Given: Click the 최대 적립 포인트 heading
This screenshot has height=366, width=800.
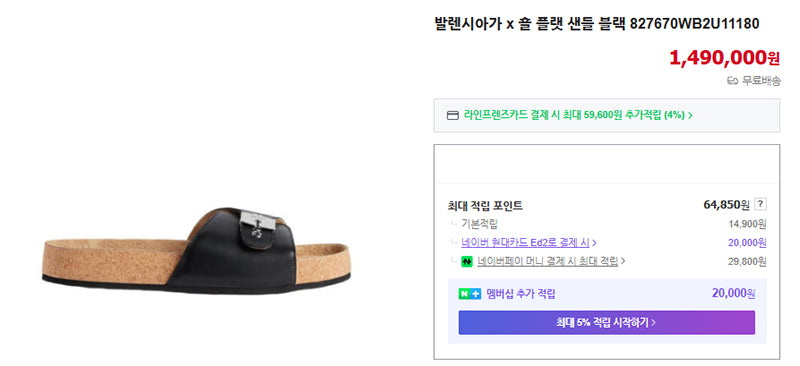Looking at the screenshot, I should tap(485, 206).
